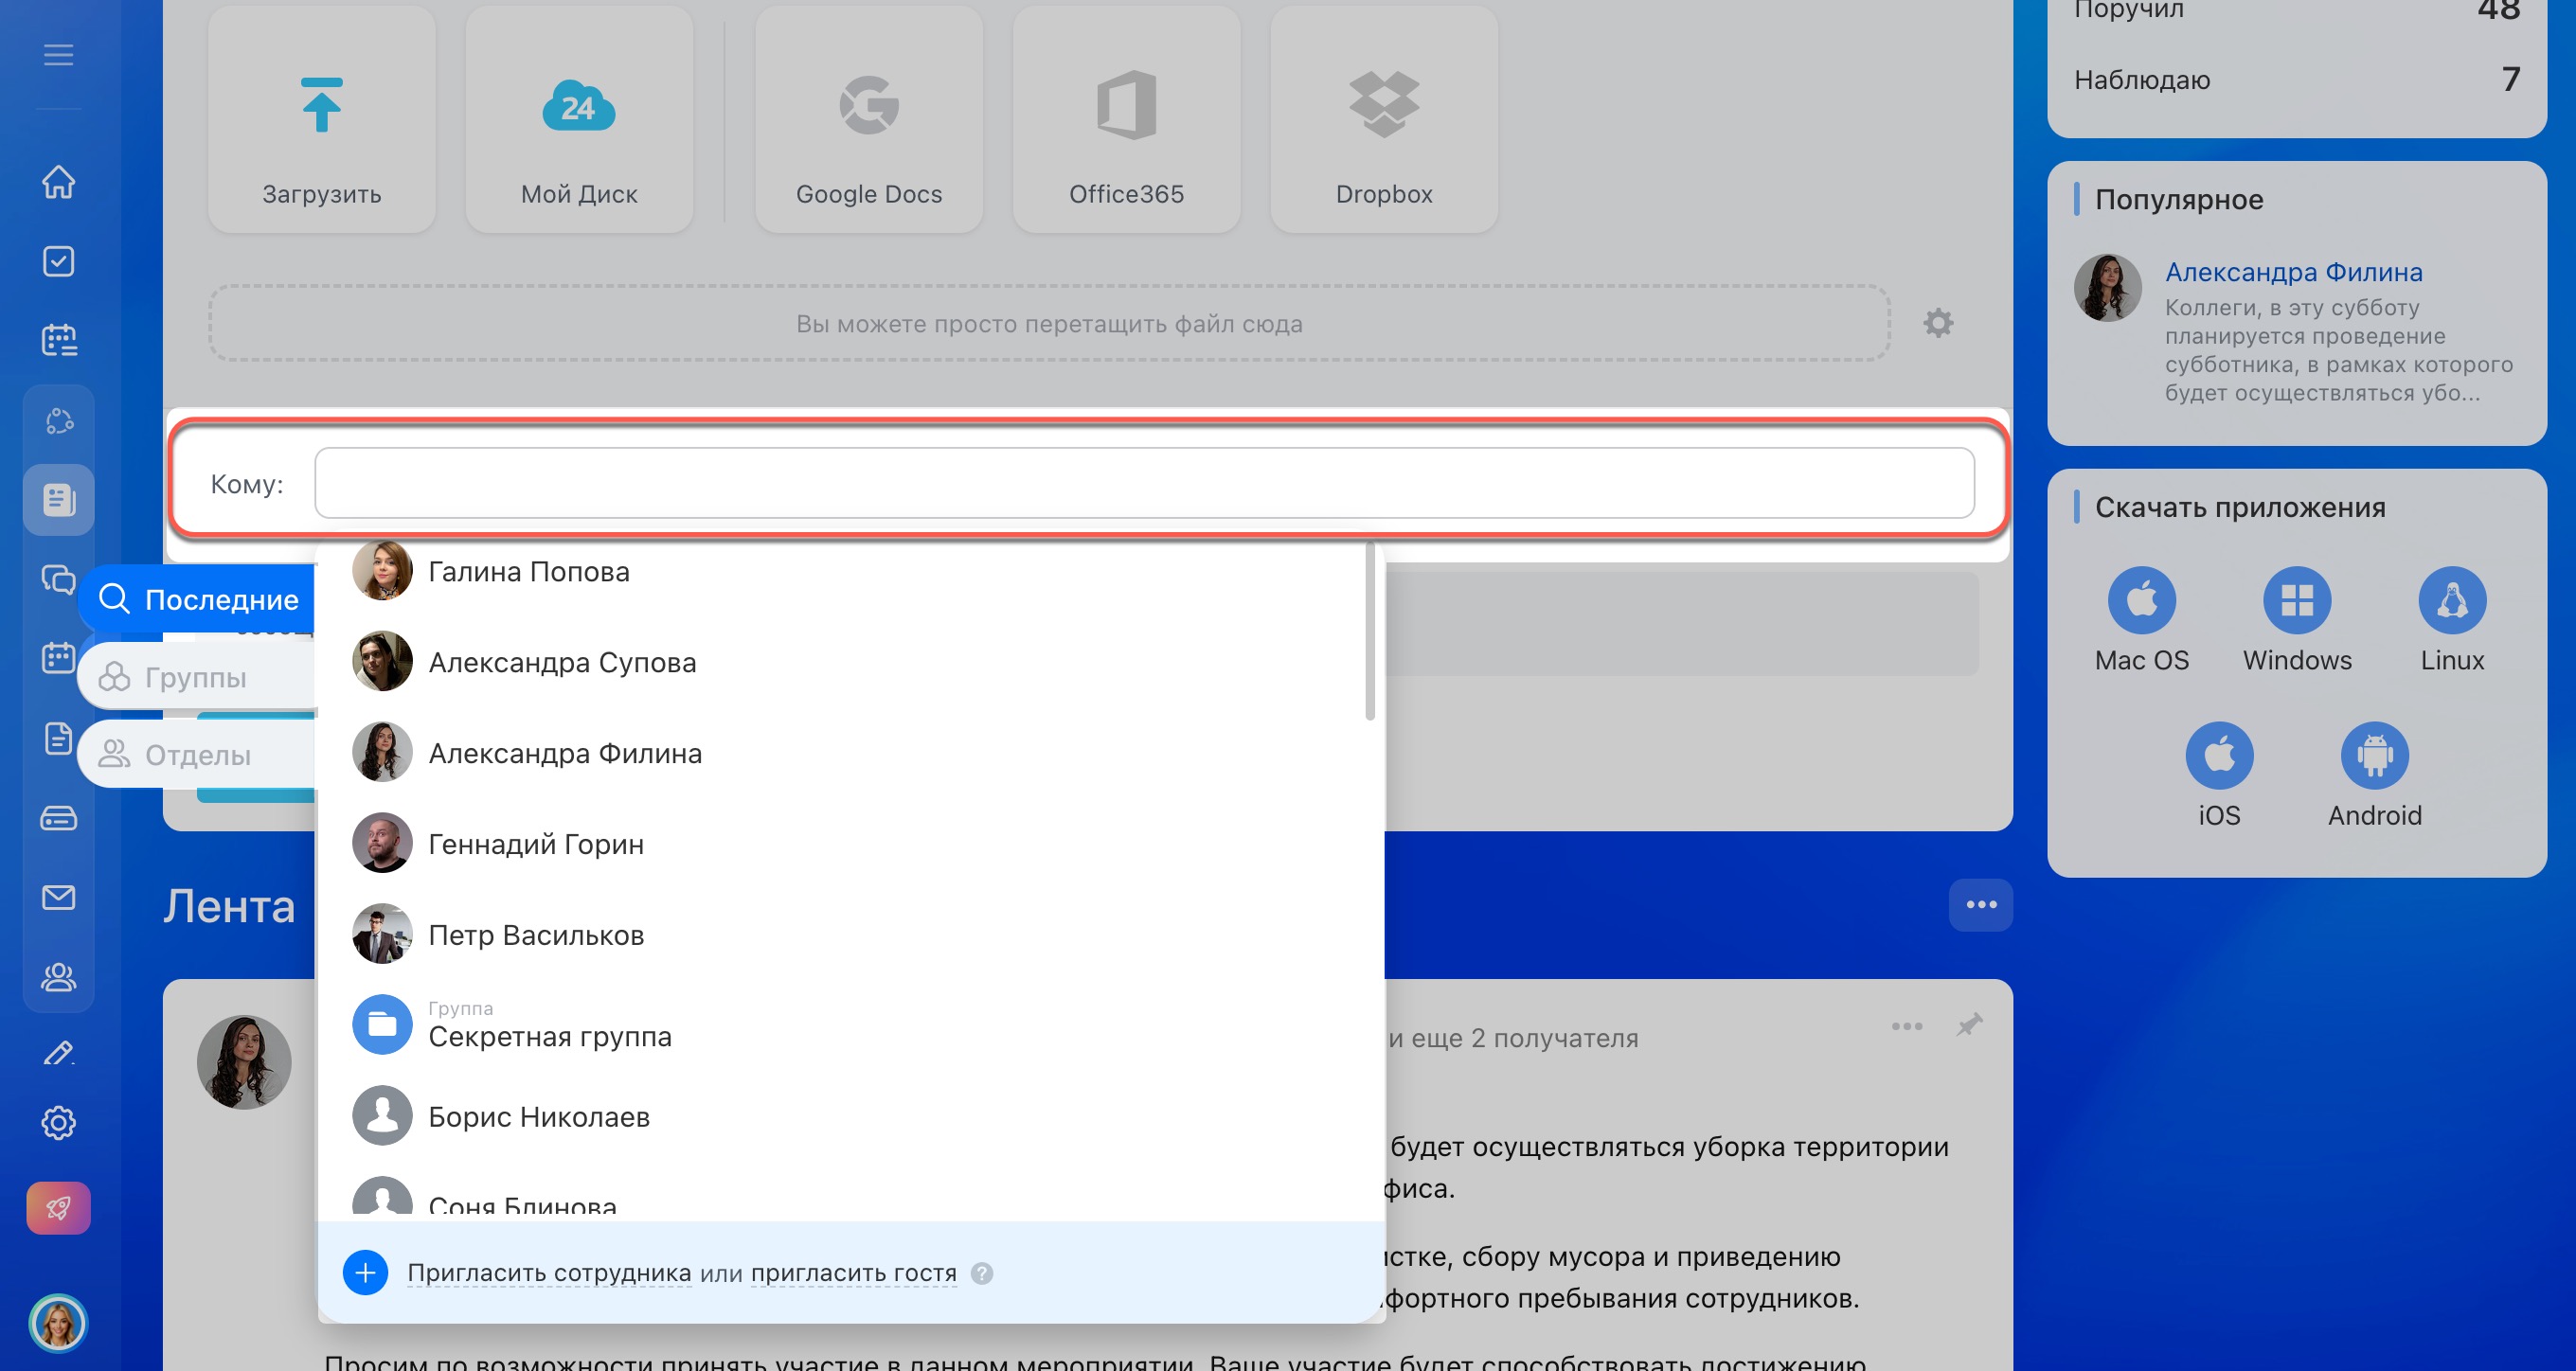This screenshot has width=2576, height=1371.
Task: Open Александра Филина popular post link
Action: point(2293,272)
